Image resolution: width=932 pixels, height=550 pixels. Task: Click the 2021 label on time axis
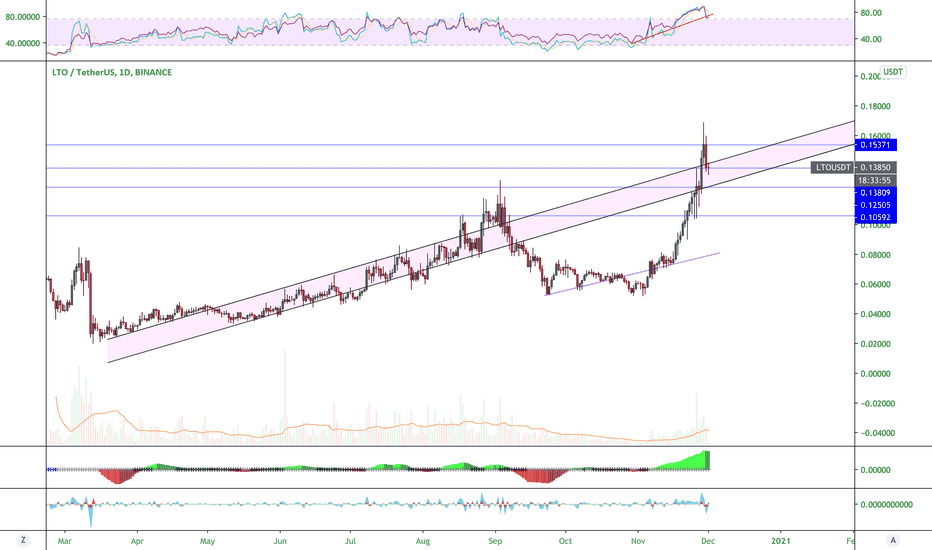[780, 541]
